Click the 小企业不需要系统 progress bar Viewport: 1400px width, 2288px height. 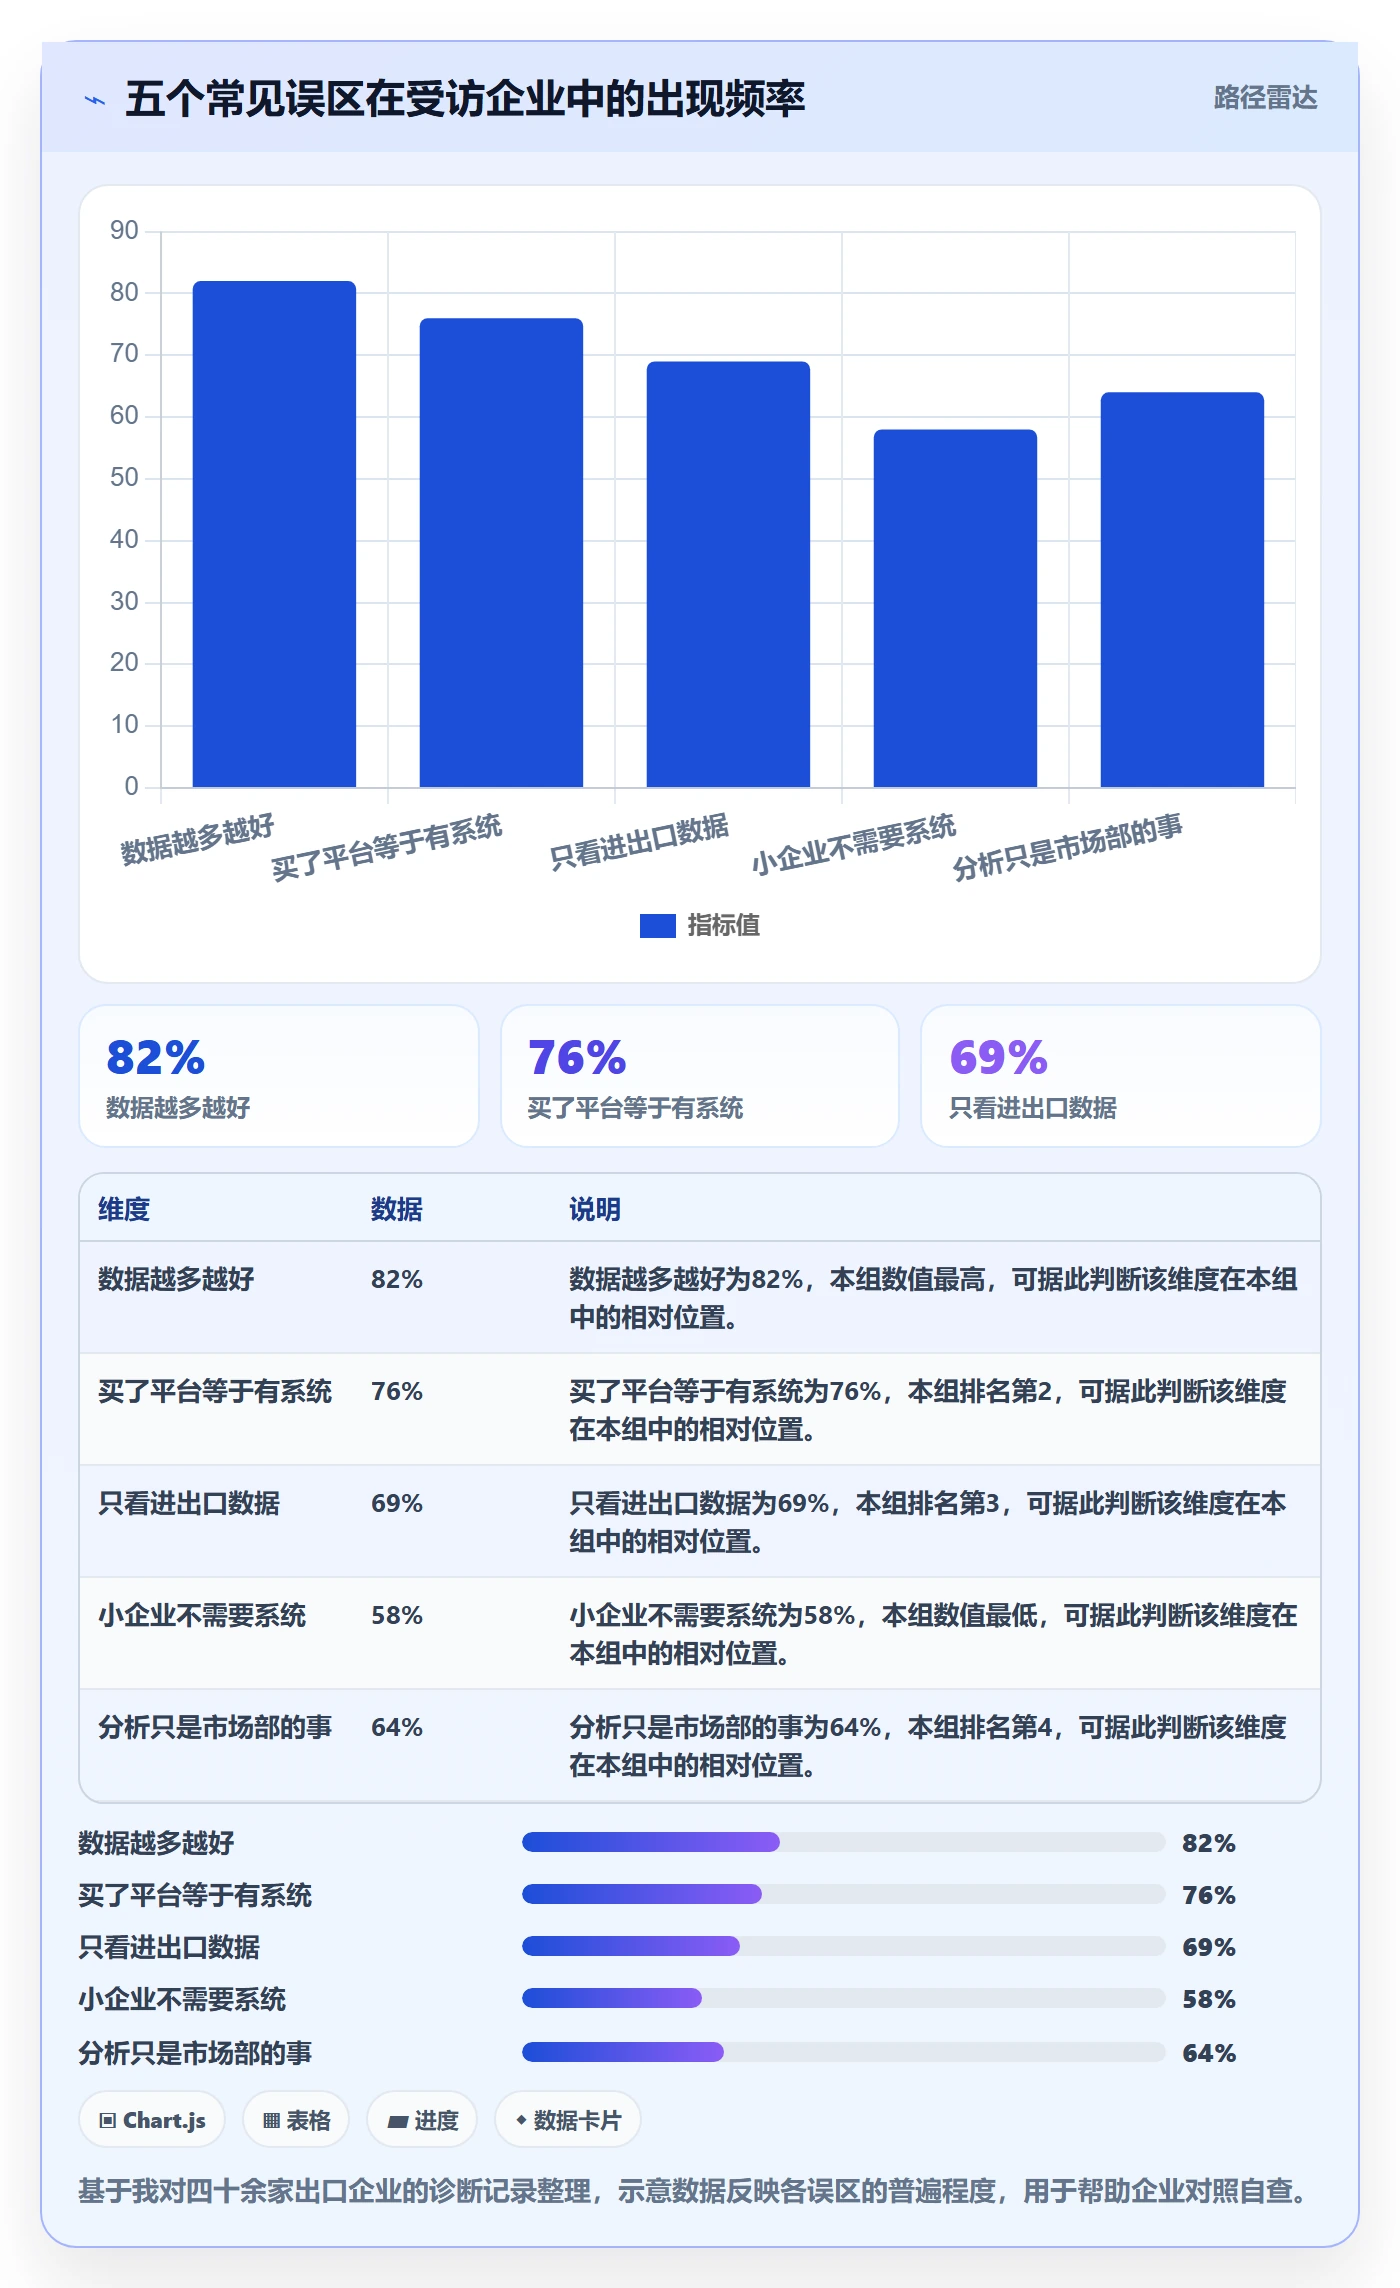click(x=844, y=1998)
